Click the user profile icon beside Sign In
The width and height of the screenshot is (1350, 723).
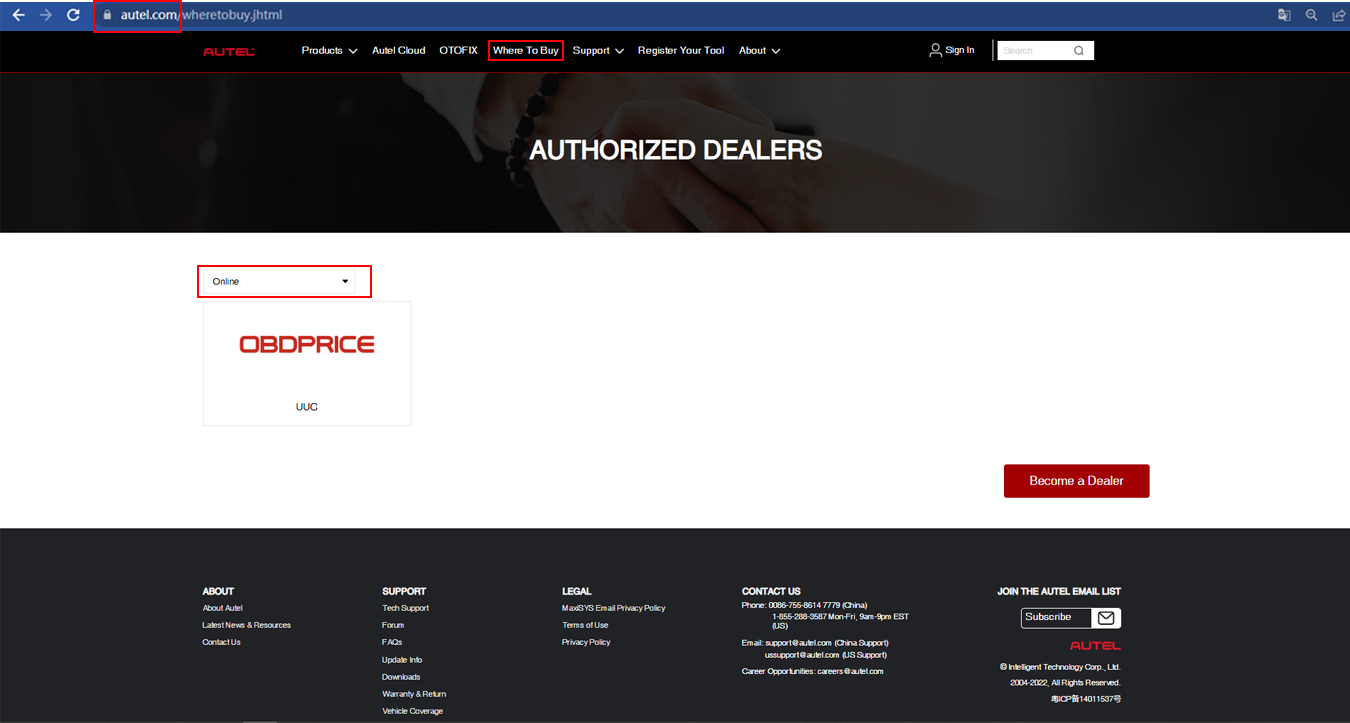pos(935,50)
